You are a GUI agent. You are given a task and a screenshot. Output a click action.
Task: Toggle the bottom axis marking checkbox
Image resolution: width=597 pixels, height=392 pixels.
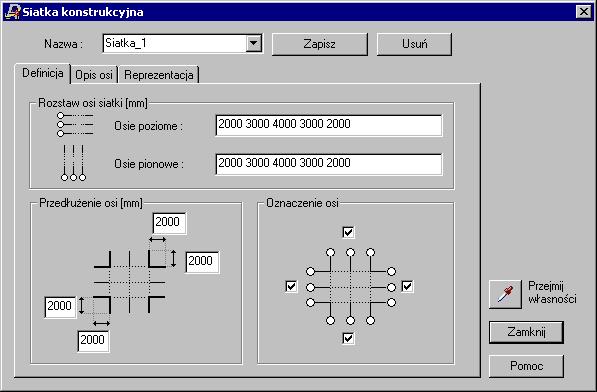[348, 338]
